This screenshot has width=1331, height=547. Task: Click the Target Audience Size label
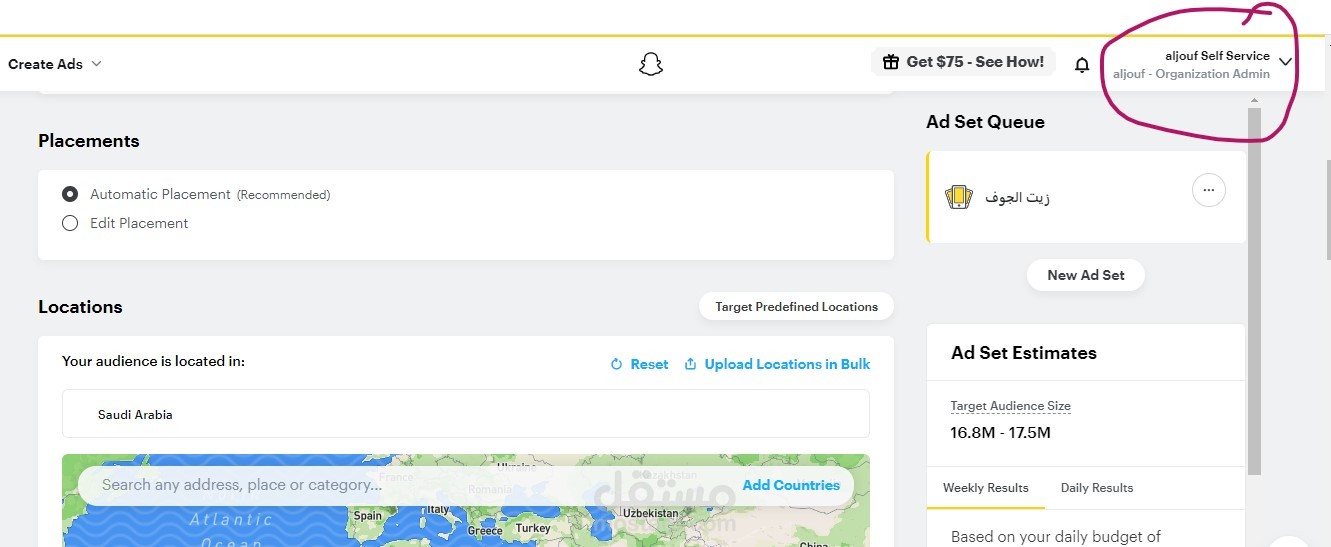click(x=1010, y=406)
